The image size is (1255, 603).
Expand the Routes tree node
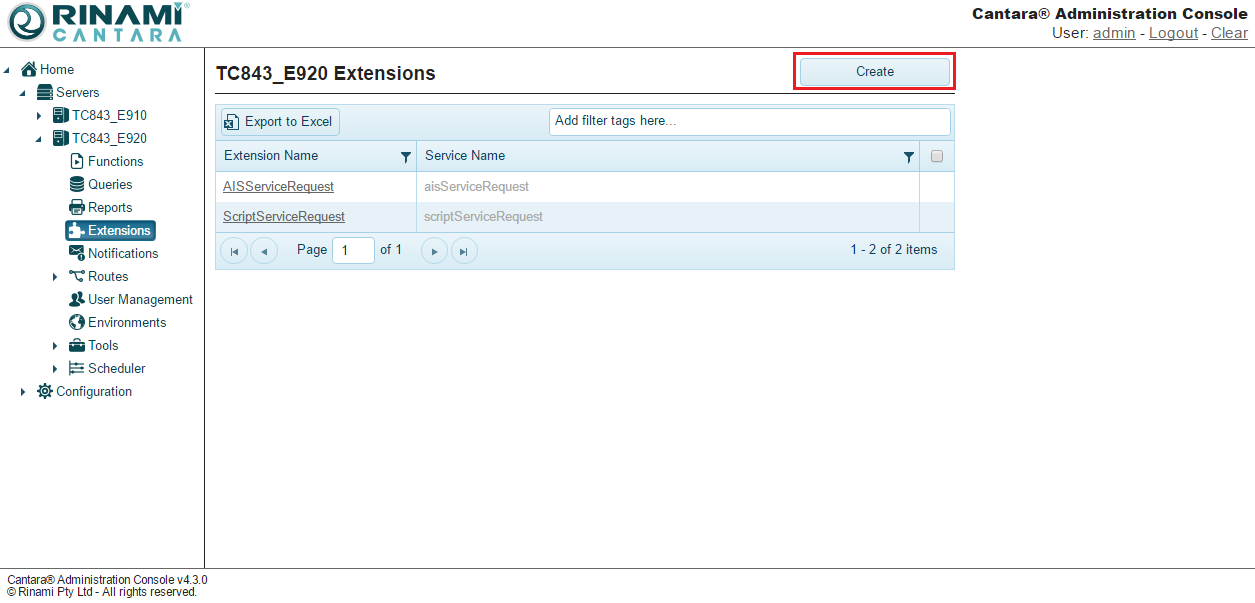point(55,277)
